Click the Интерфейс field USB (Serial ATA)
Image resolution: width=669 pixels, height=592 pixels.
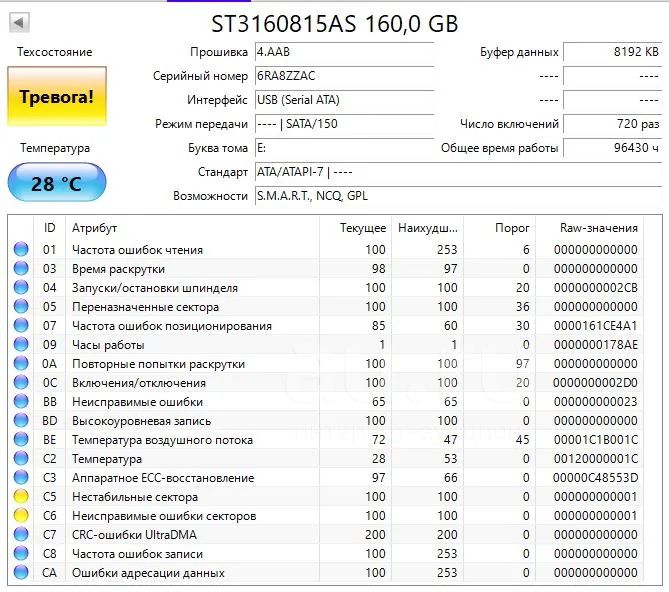tap(344, 100)
